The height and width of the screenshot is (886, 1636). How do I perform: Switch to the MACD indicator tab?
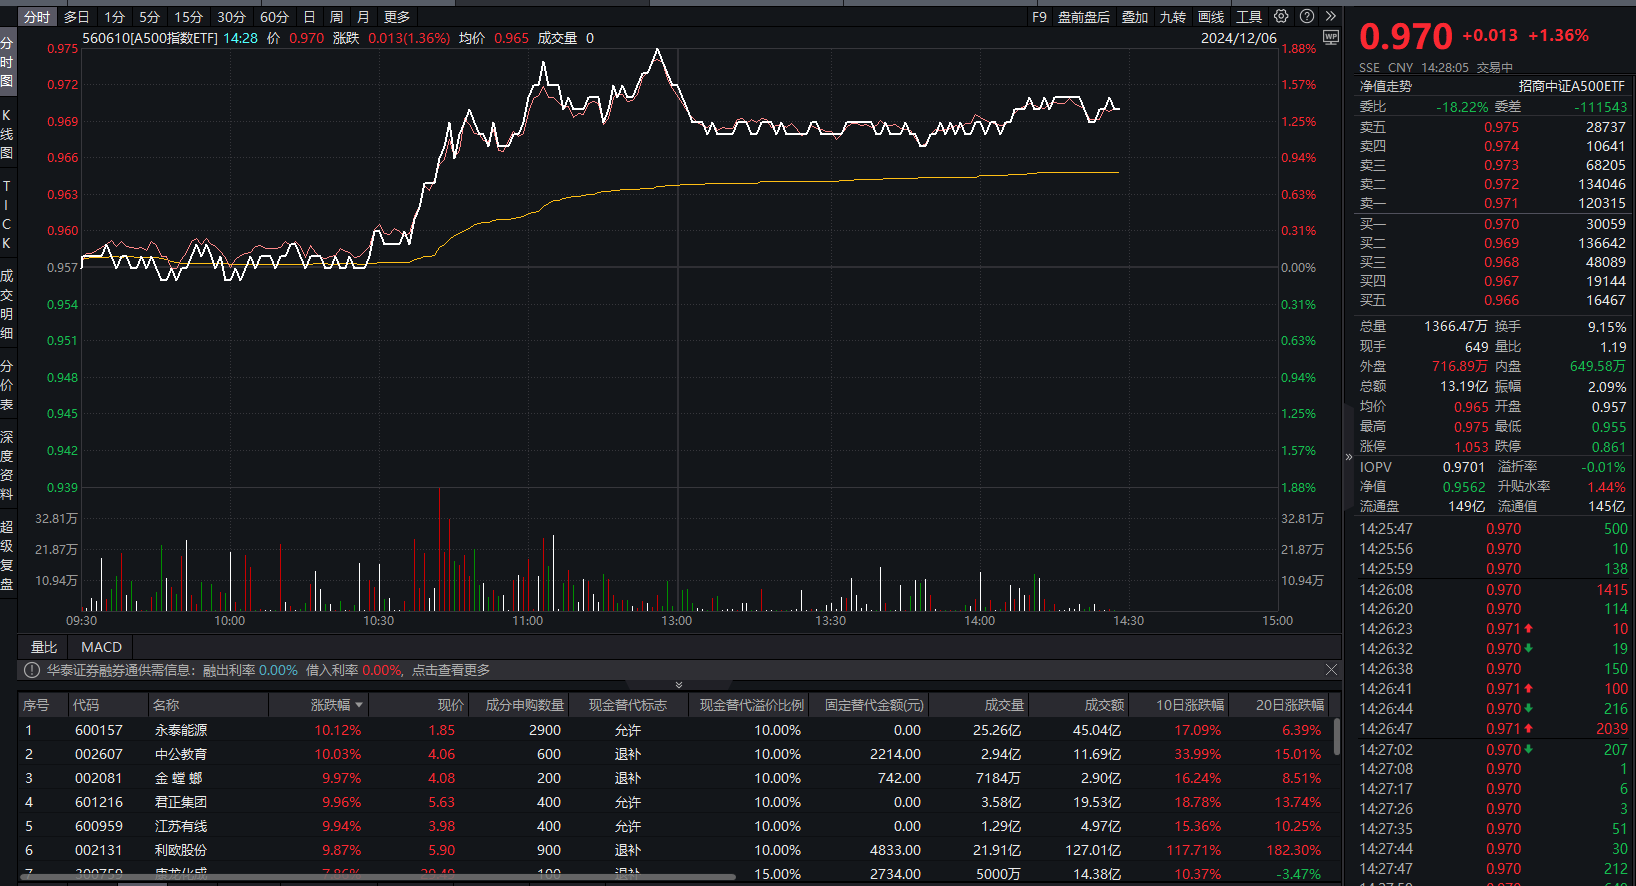pos(101,647)
